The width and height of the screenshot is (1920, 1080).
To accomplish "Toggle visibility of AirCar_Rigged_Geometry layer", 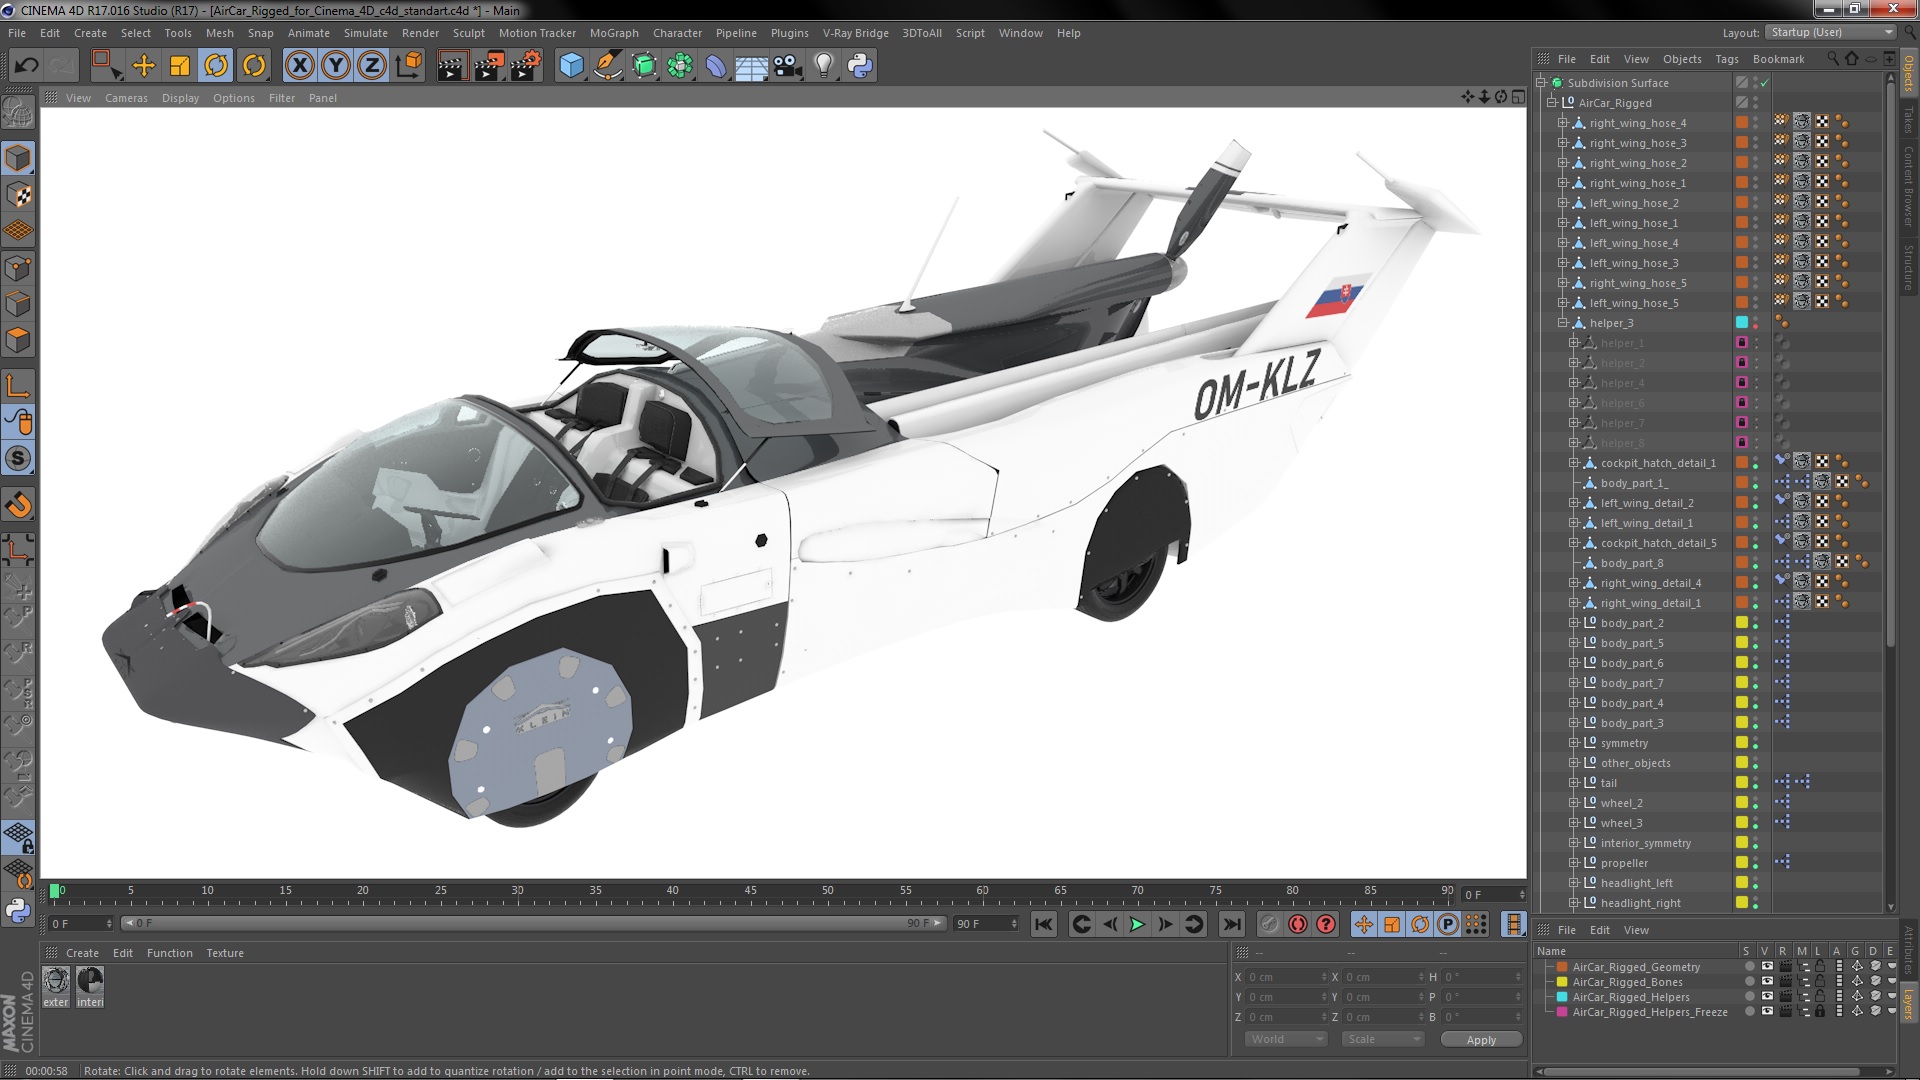I will pos(1767,967).
